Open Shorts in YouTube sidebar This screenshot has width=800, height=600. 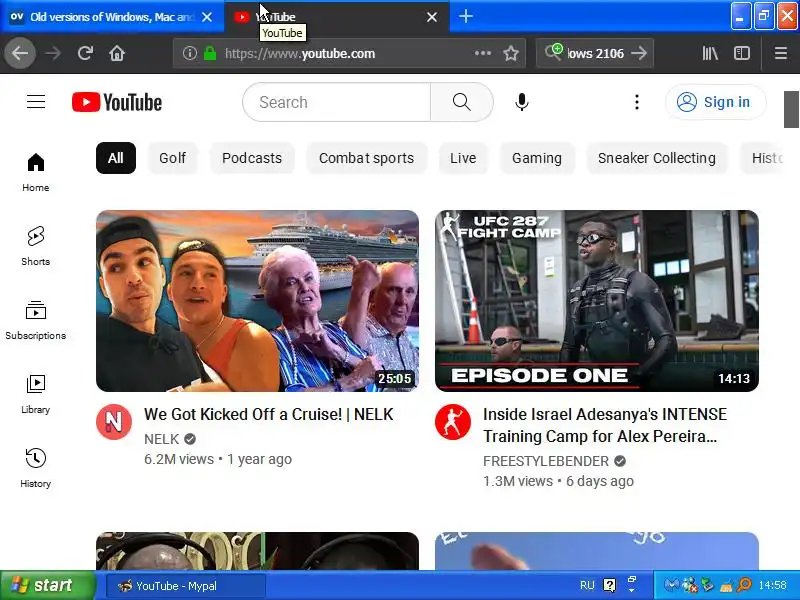tap(36, 246)
